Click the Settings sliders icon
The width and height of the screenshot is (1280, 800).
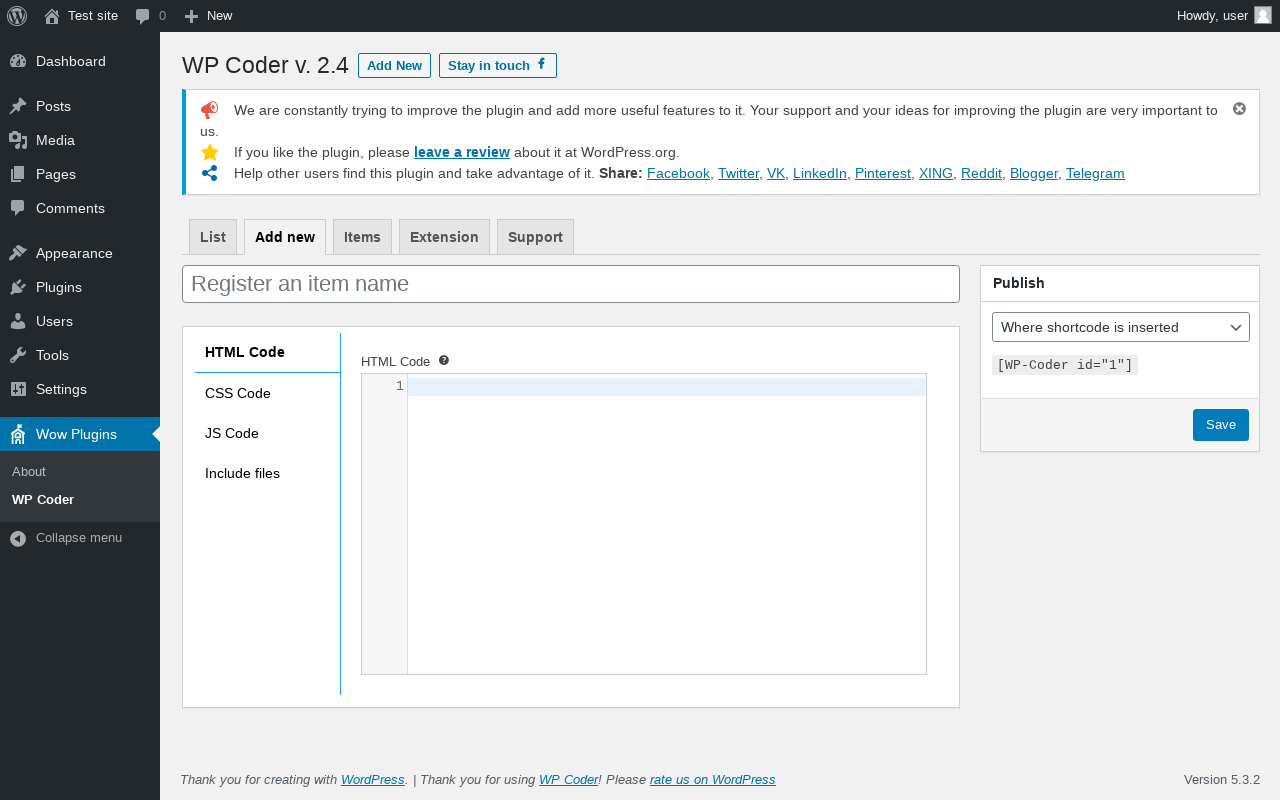pos(18,389)
